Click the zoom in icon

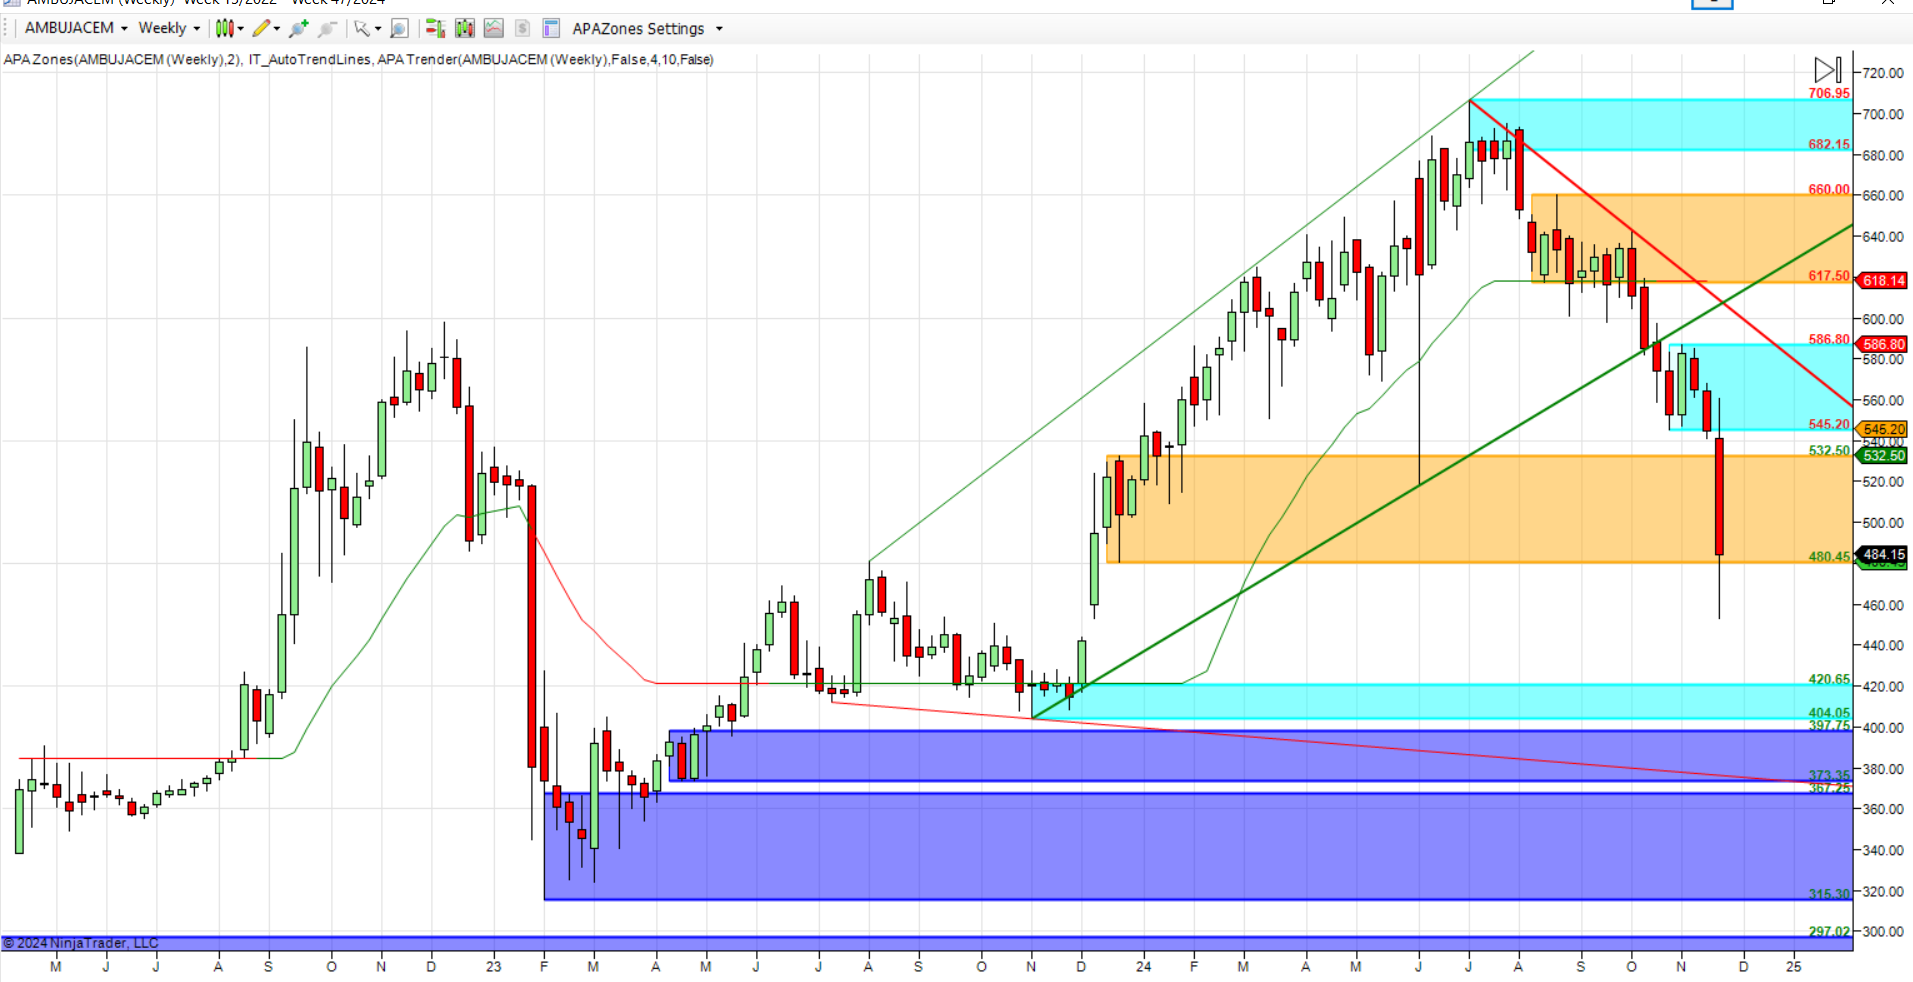pos(298,28)
